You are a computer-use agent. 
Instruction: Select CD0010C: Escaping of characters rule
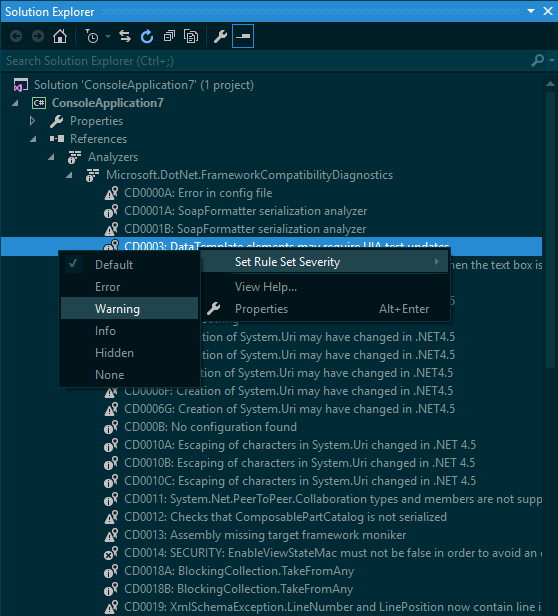tap(300, 480)
